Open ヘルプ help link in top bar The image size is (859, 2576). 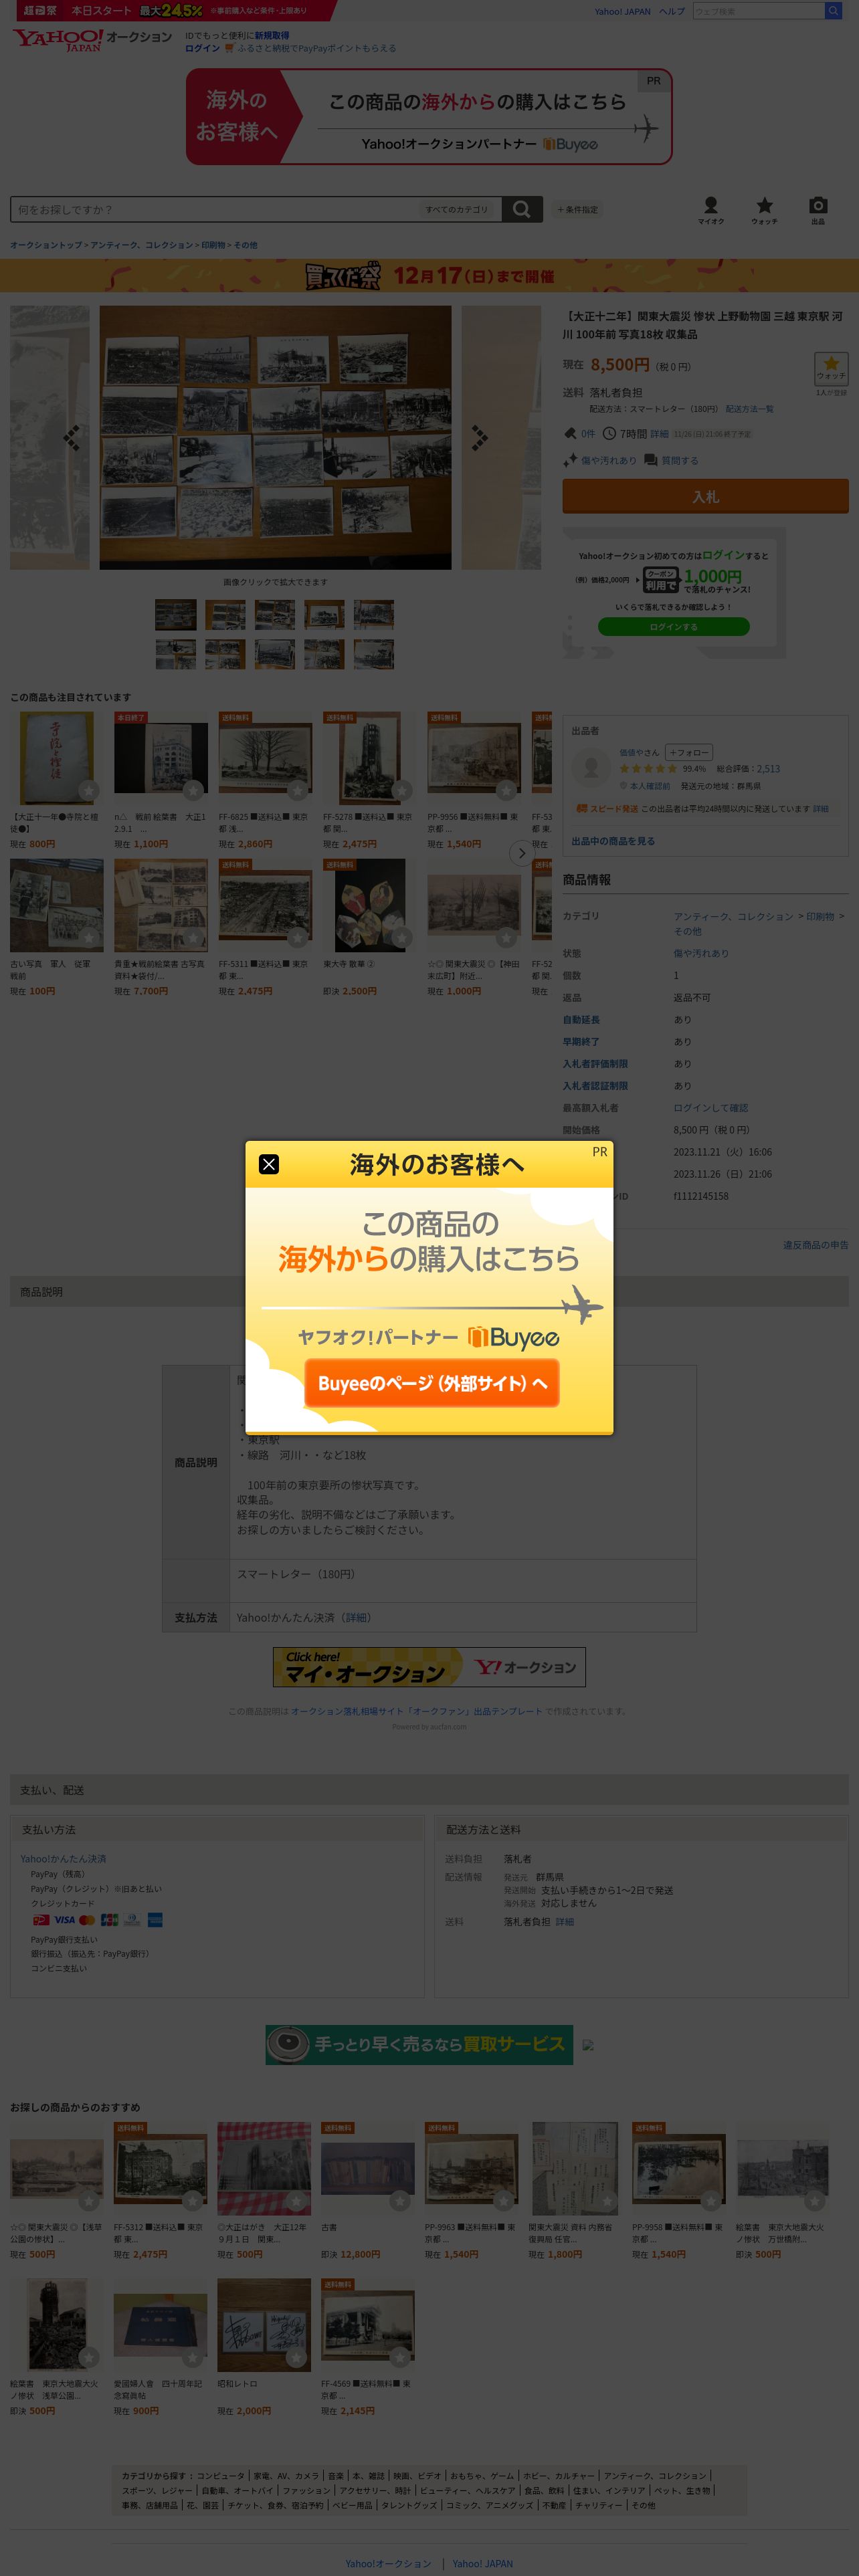[672, 11]
